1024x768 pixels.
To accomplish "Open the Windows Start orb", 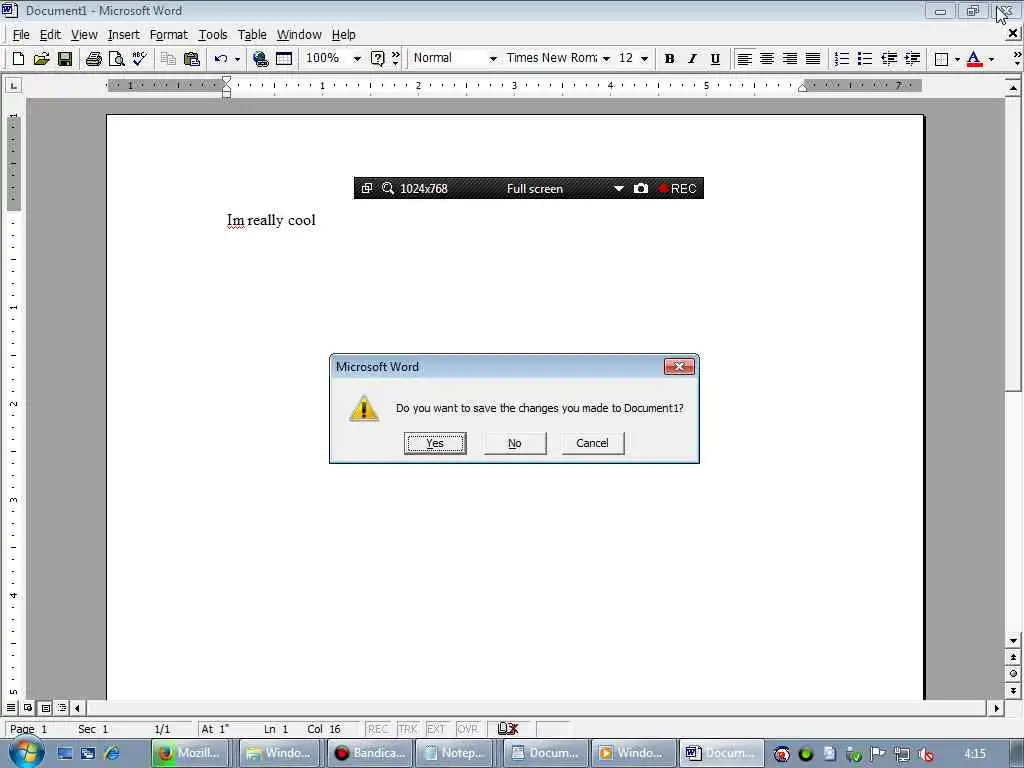I will tap(26, 752).
